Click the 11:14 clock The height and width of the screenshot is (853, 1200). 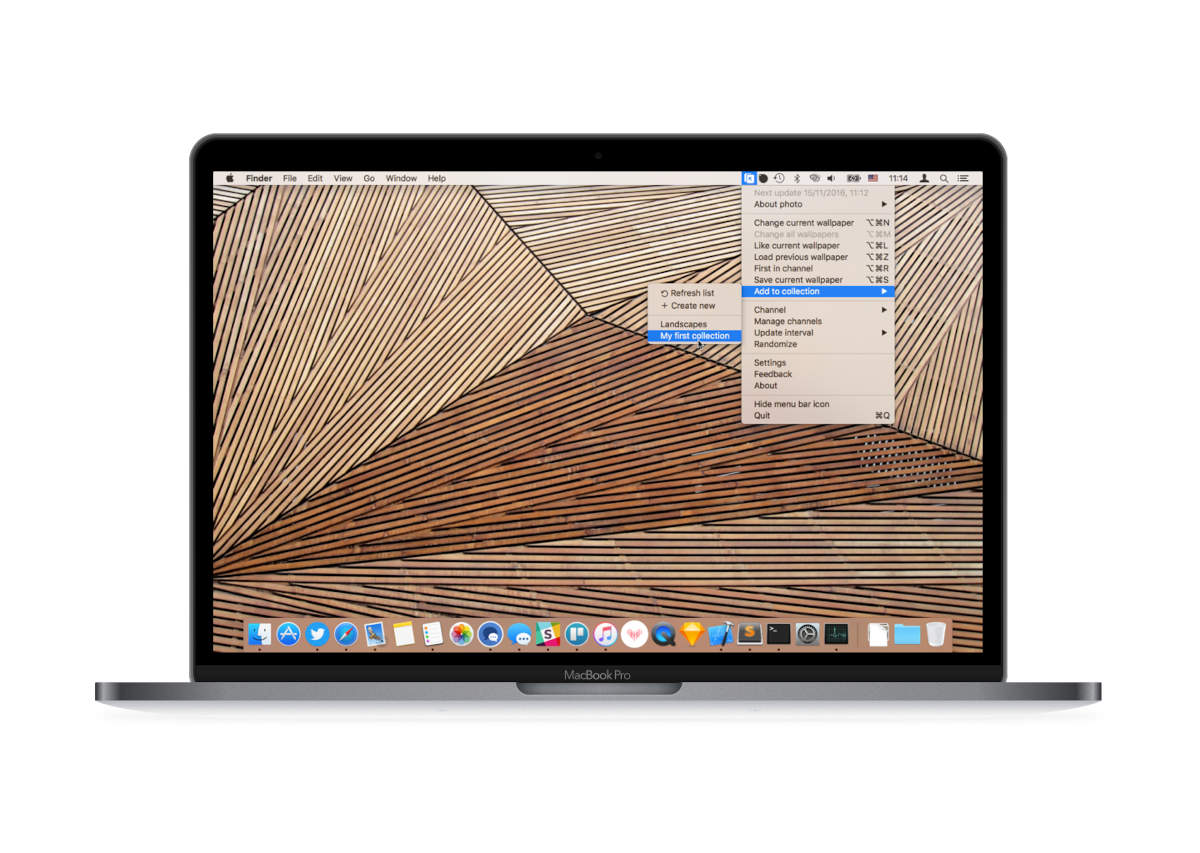point(898,178)
